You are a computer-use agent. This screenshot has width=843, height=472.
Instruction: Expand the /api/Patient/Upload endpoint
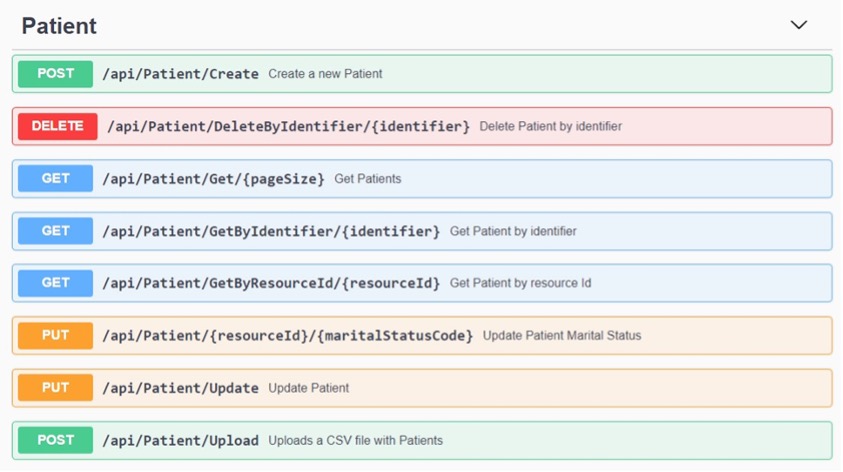pyautogui.click(x=422, y=440)
